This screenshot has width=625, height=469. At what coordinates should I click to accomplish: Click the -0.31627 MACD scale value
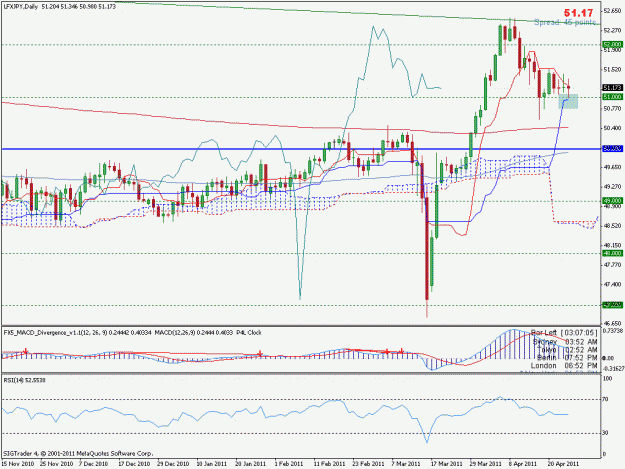613,369
